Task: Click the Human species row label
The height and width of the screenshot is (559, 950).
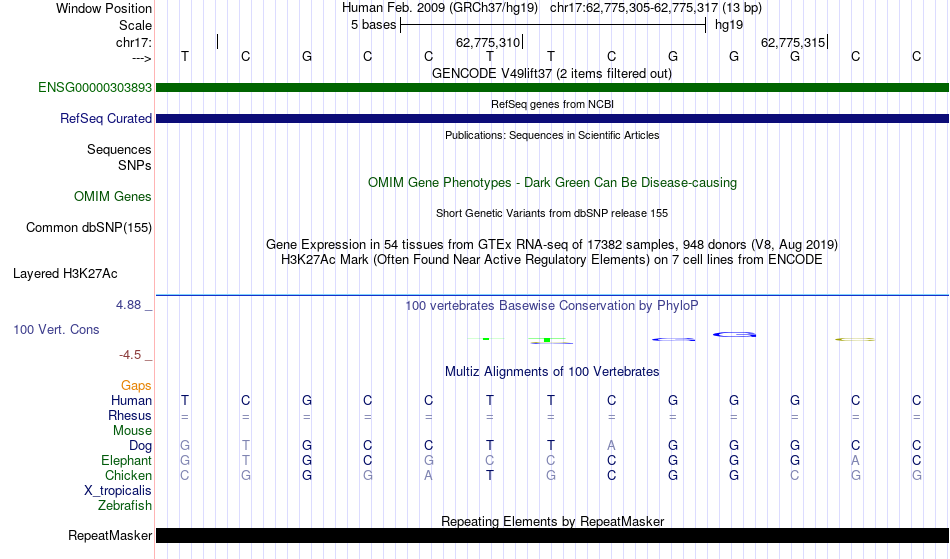Action: (x=131, y=400)
